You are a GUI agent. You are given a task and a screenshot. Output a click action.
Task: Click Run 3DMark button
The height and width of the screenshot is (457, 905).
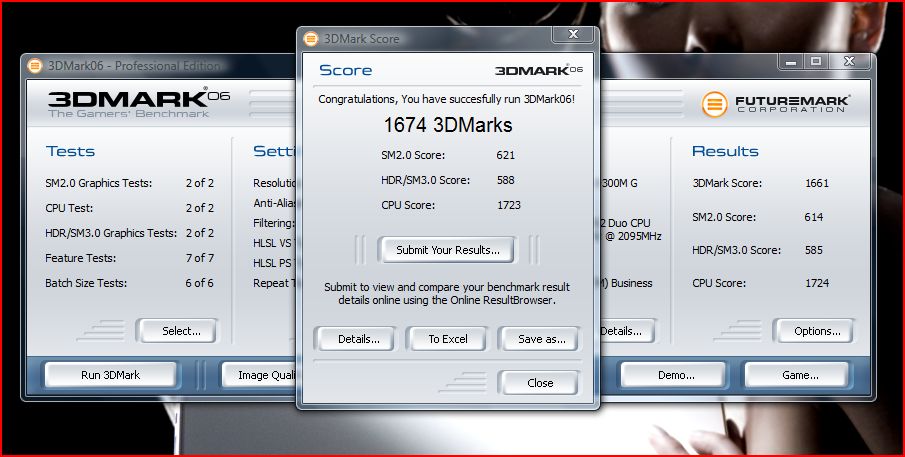[x=110, y=375]
